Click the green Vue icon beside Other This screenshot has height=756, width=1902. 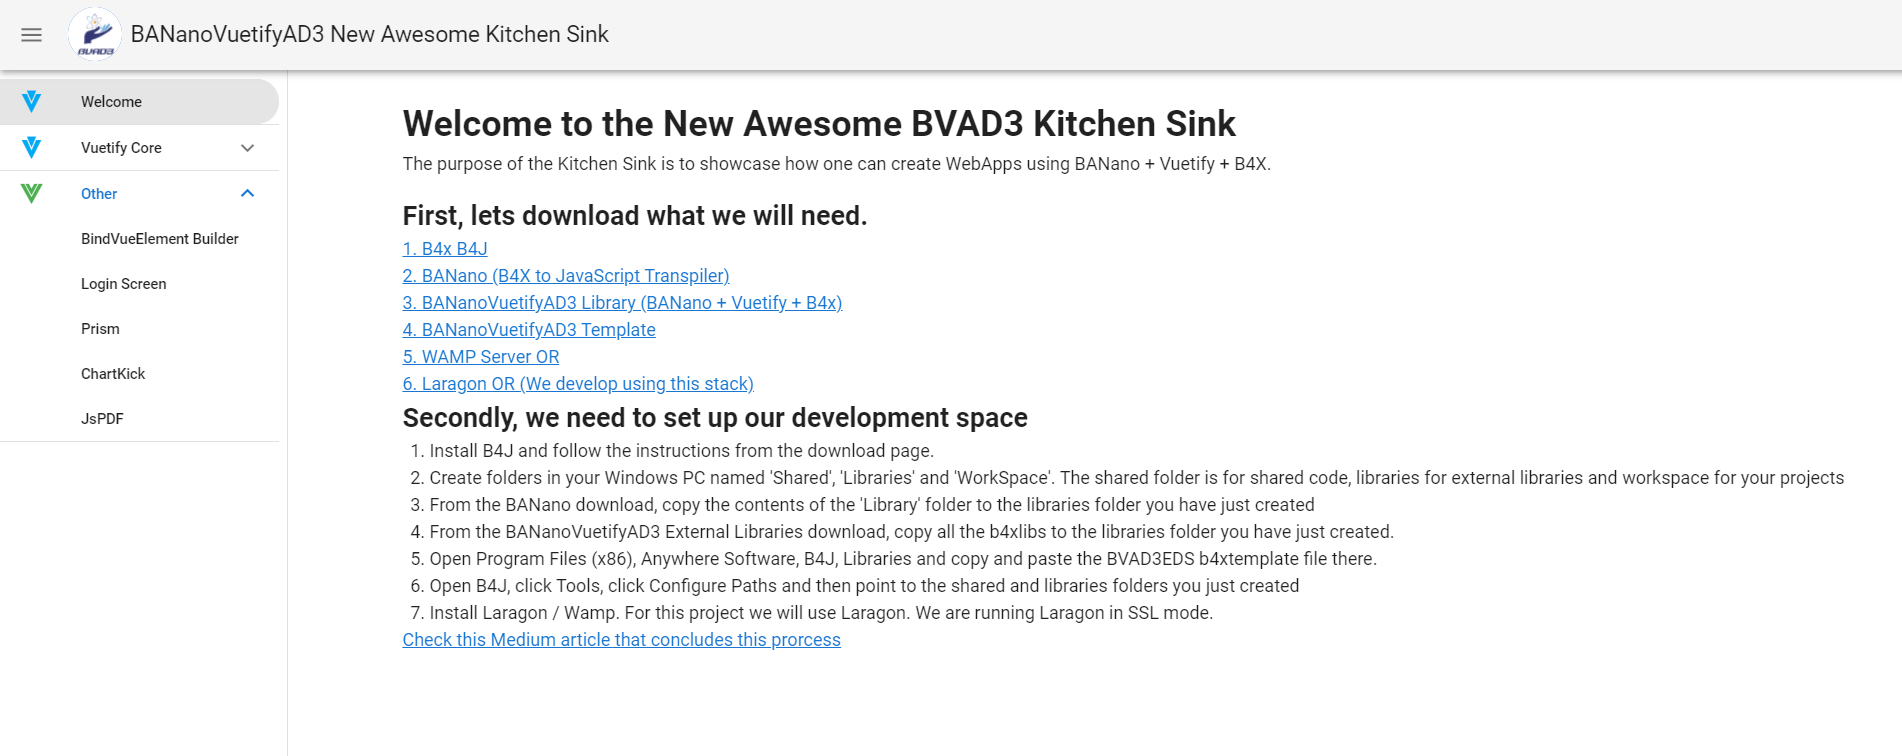point(32,194)
